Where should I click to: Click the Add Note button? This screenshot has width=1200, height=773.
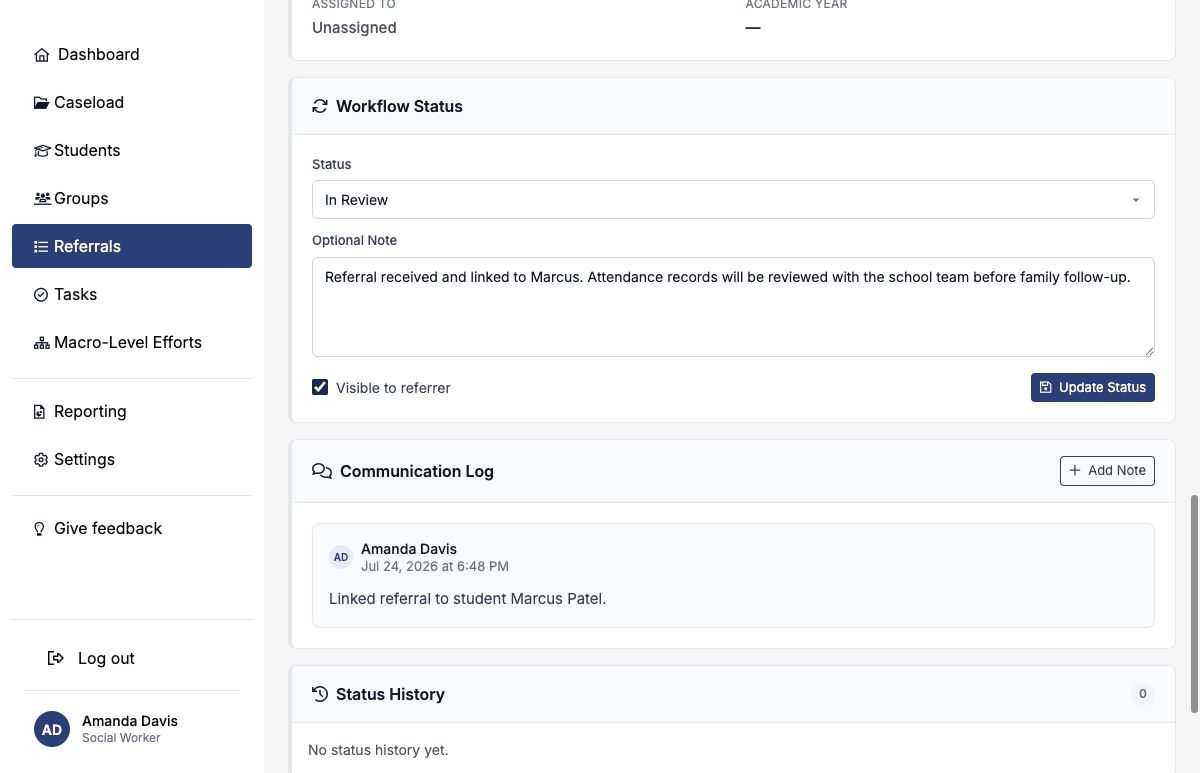(x=1107, y=470)
